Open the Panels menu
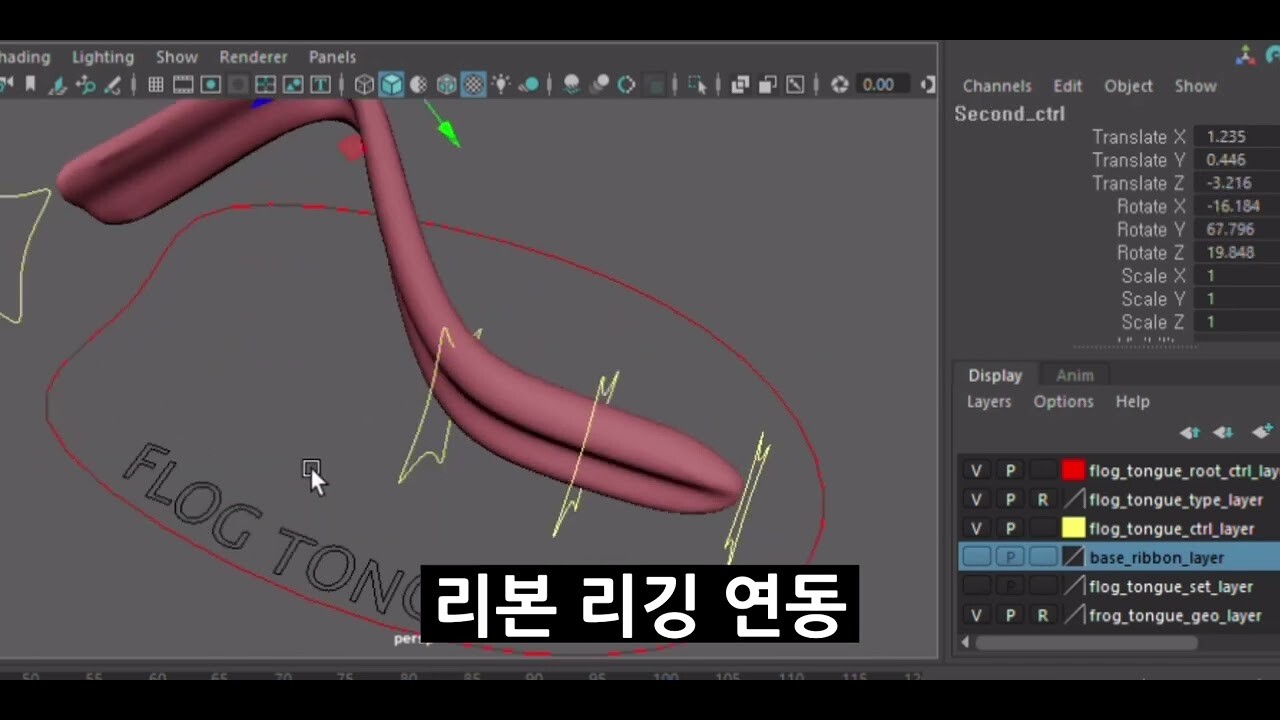The image size is (1280, 720). pyautogui.click(x=332, y=57)
